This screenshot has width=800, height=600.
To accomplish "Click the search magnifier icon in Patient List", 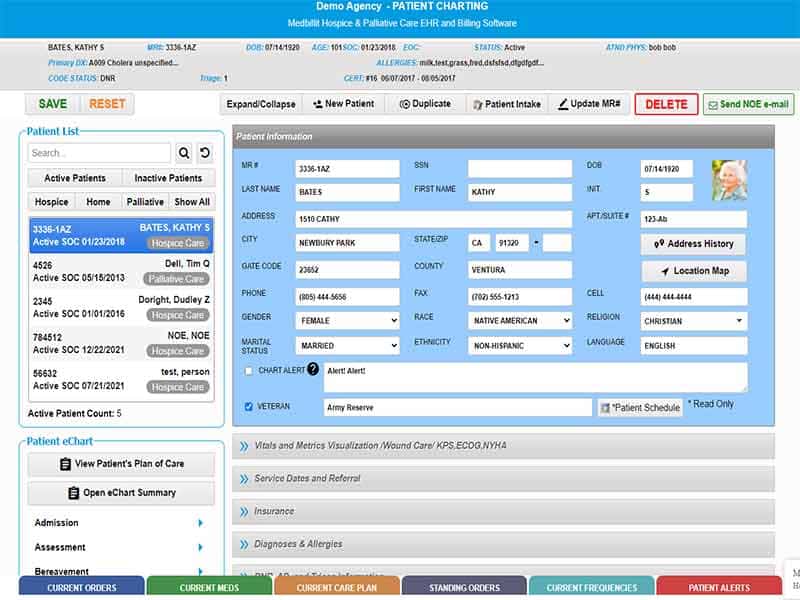I will coord(184,153).
